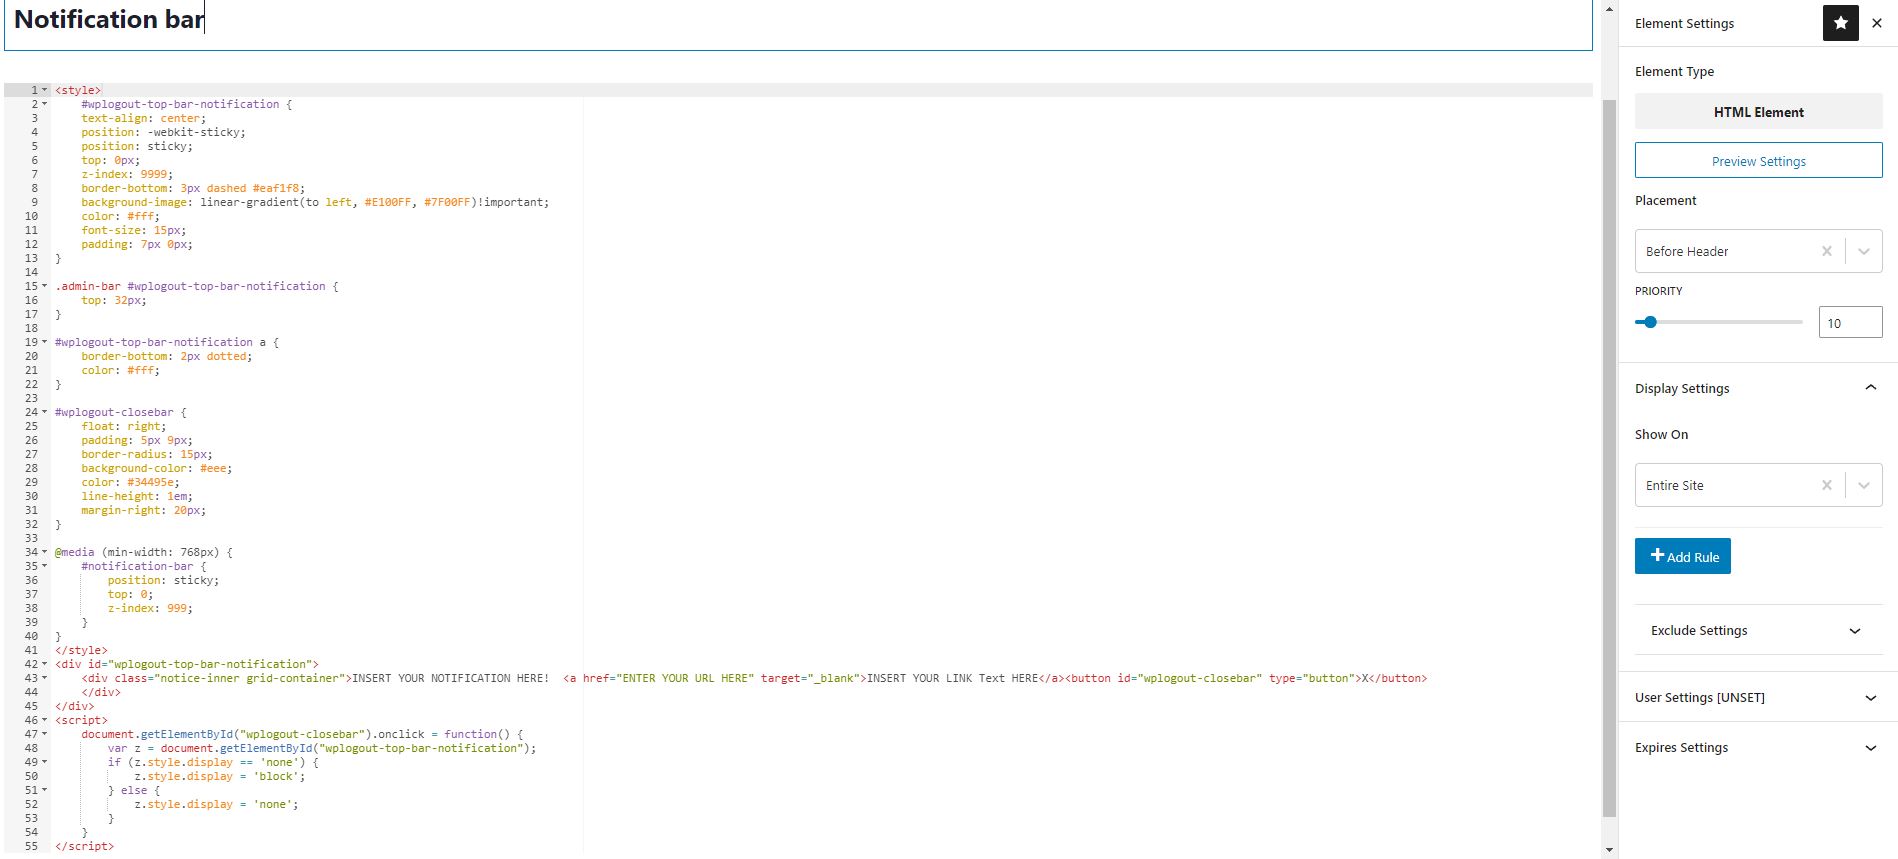Screen dimensions: 1898x859
Task: Select the HTML Element type button
Action: tap(1758, 112)
